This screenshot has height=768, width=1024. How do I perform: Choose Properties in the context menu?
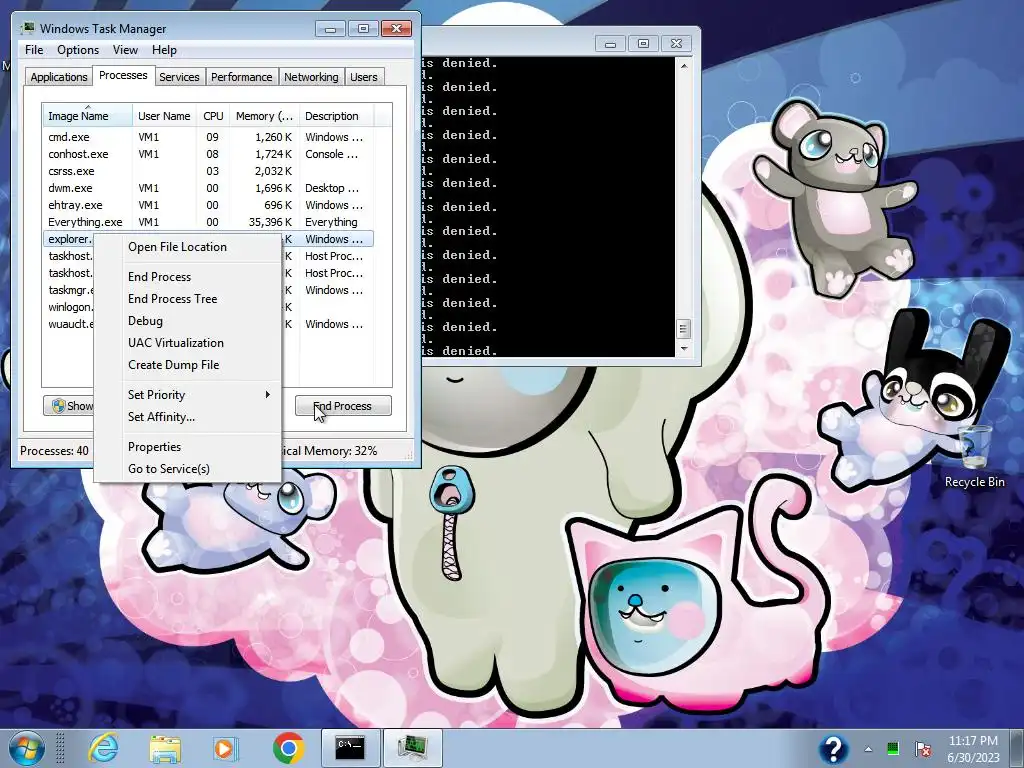point(188,447)
